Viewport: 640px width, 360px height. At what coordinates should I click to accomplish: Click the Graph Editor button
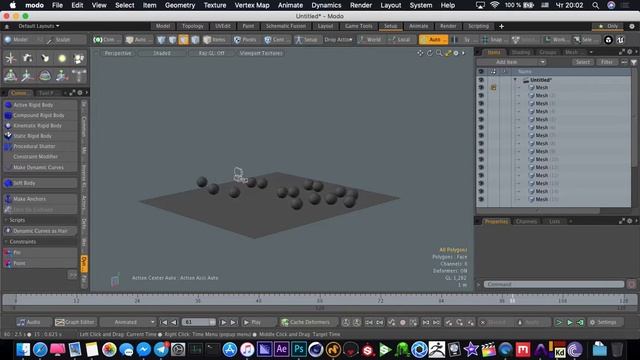click(75, 322)
